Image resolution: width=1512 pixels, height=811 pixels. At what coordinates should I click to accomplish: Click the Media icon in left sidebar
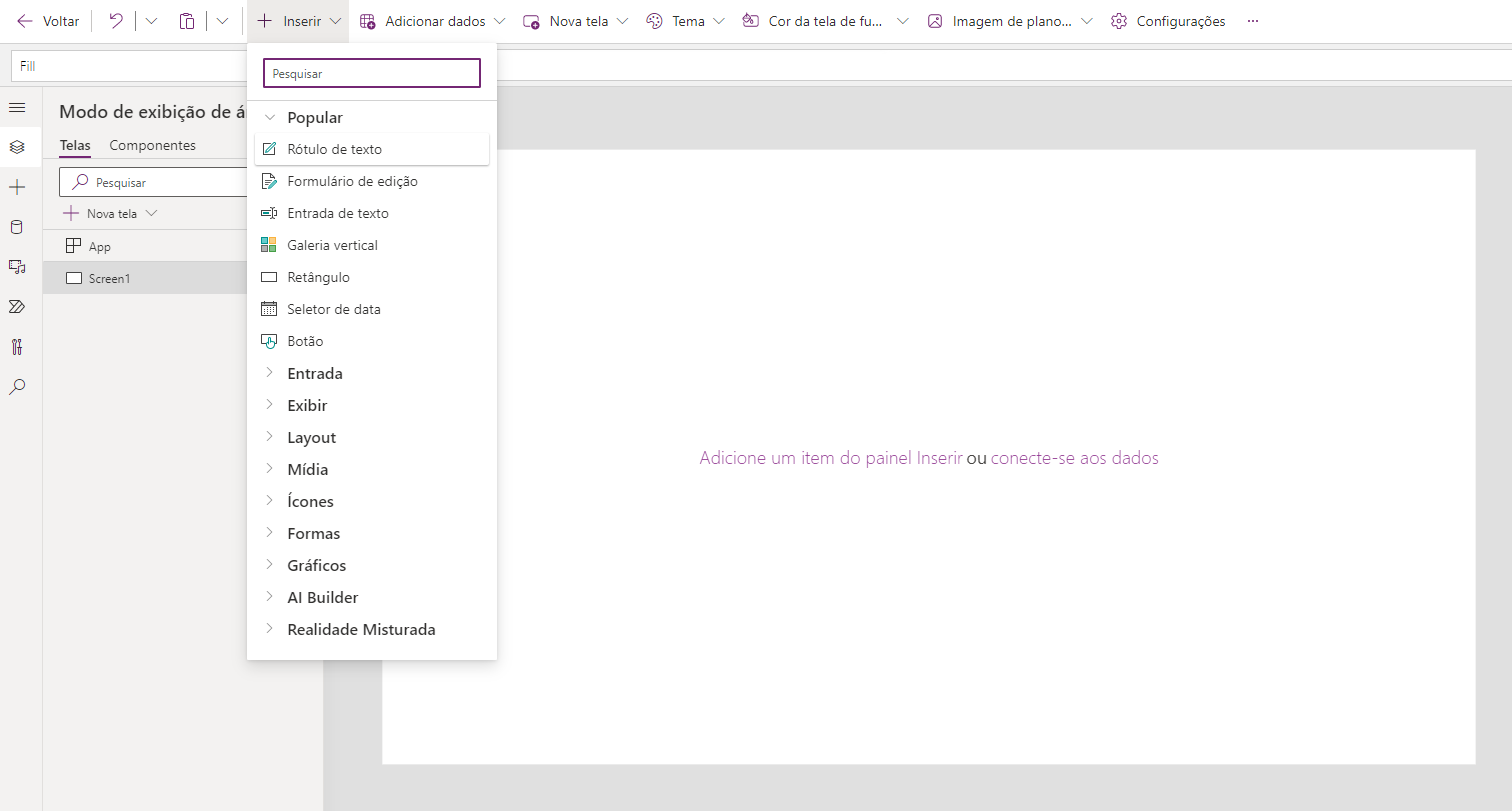pos(17,267)
